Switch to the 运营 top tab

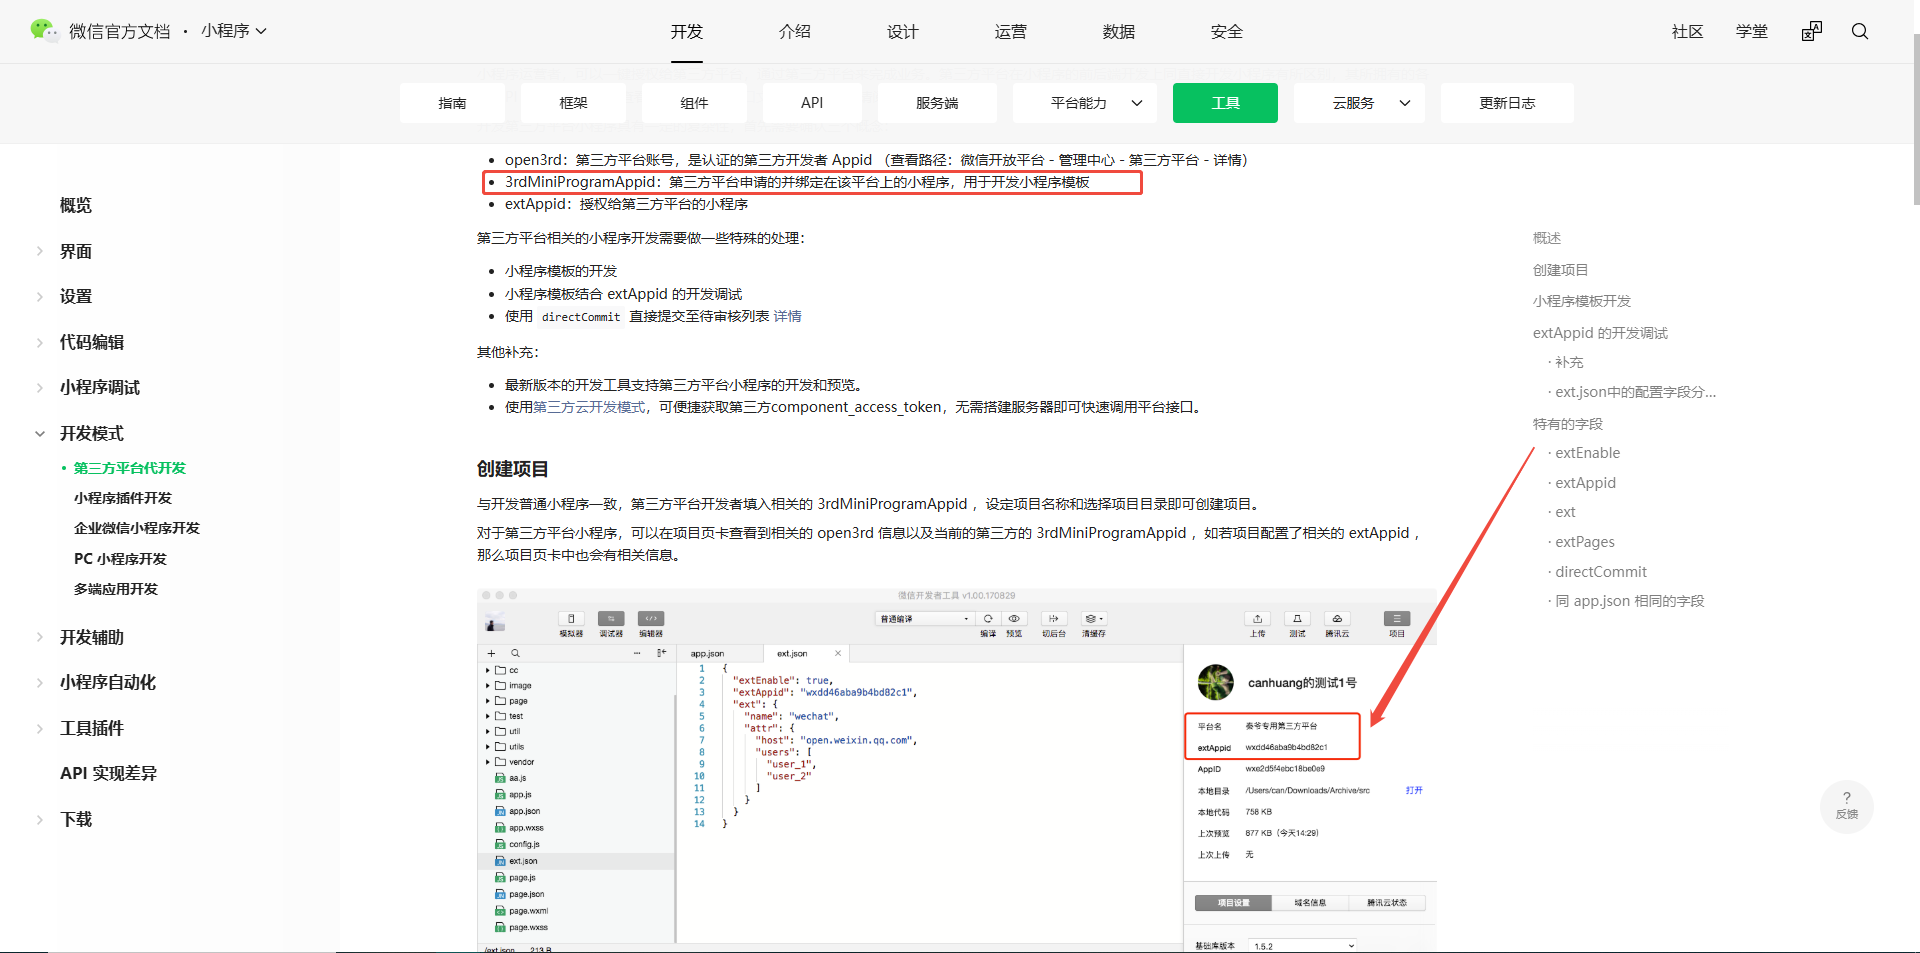pos(1011,31)
